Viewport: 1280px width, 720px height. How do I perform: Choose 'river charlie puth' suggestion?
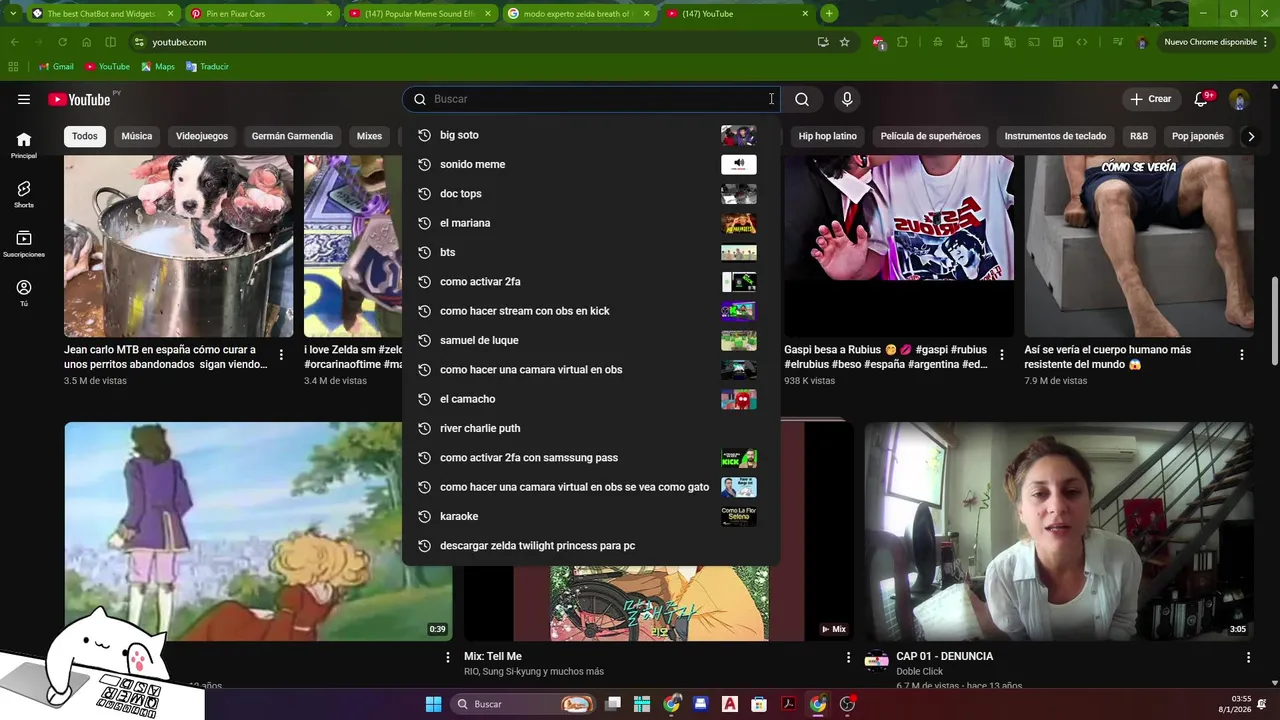[x=591, y=428]
